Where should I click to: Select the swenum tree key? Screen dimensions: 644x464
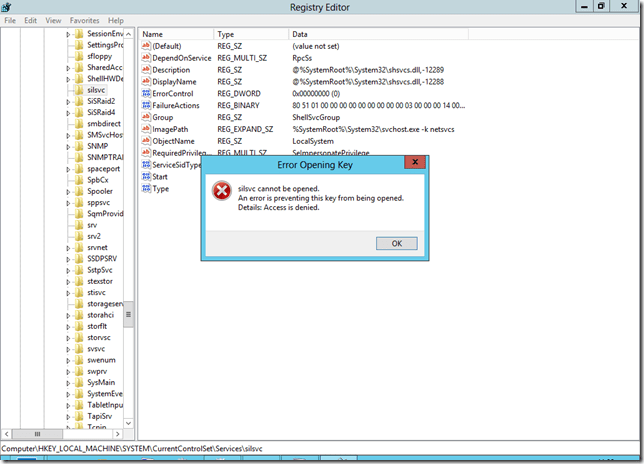(101, 360)
